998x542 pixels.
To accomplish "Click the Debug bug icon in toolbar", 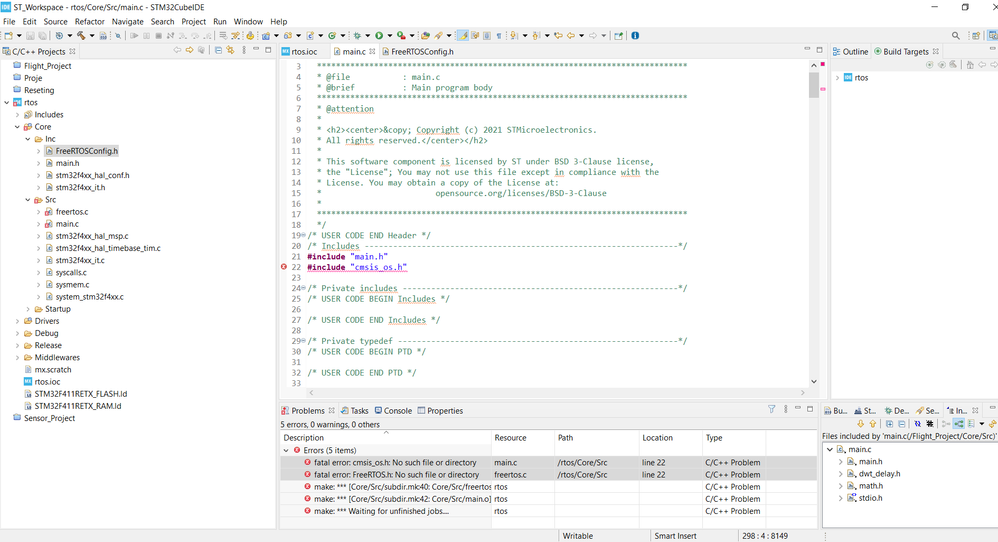I will 356,36.
